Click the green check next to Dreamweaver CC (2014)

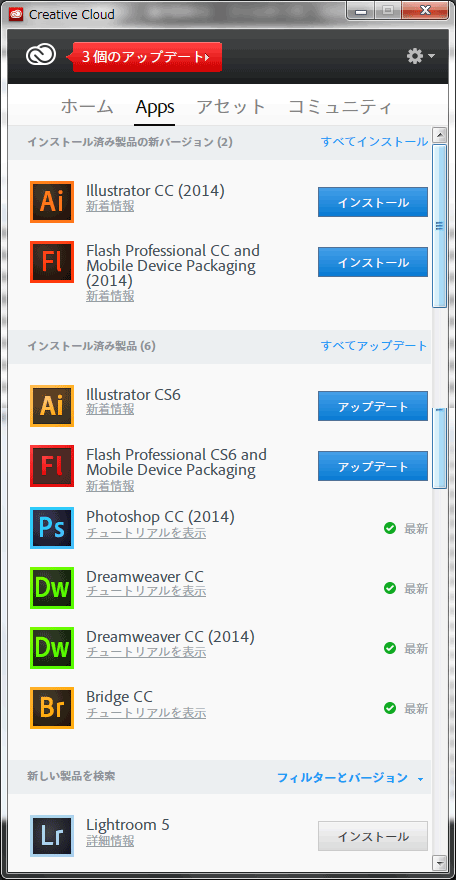point(390,648)
